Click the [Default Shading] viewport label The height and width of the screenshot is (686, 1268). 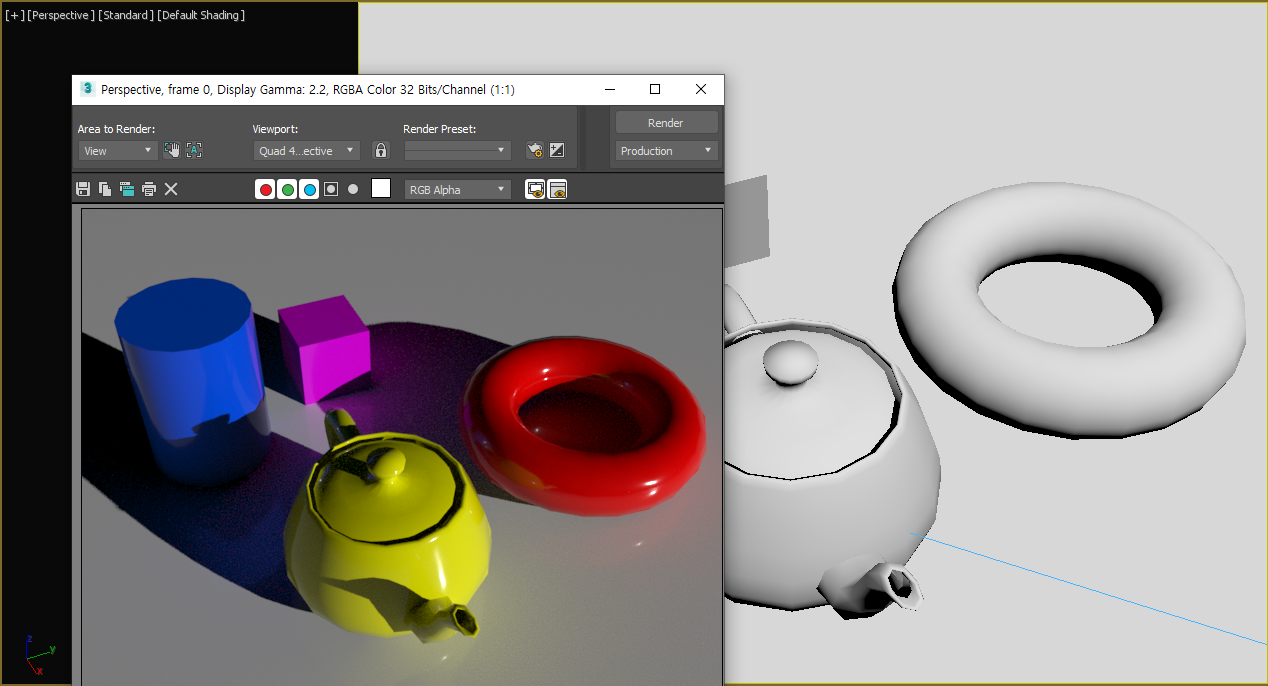pyautogui.click(x=201, y=15)
